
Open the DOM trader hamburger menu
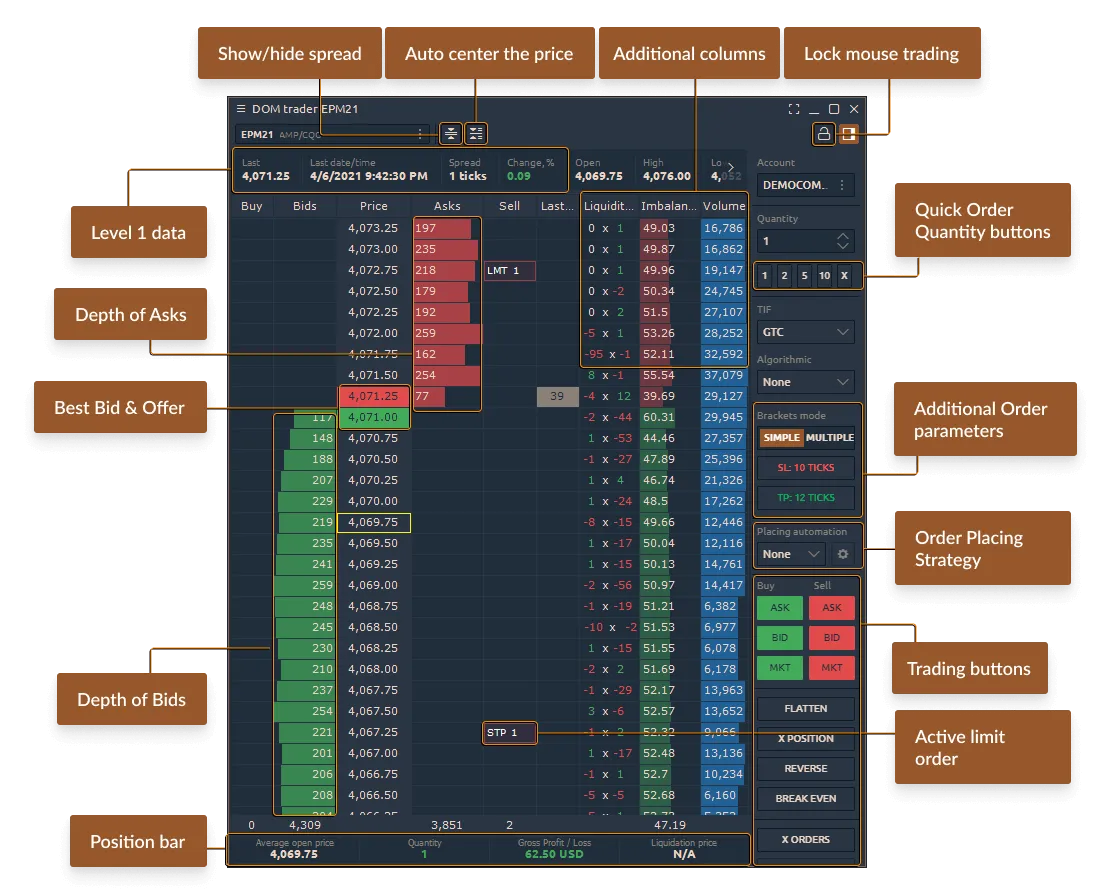pos(240,109)
